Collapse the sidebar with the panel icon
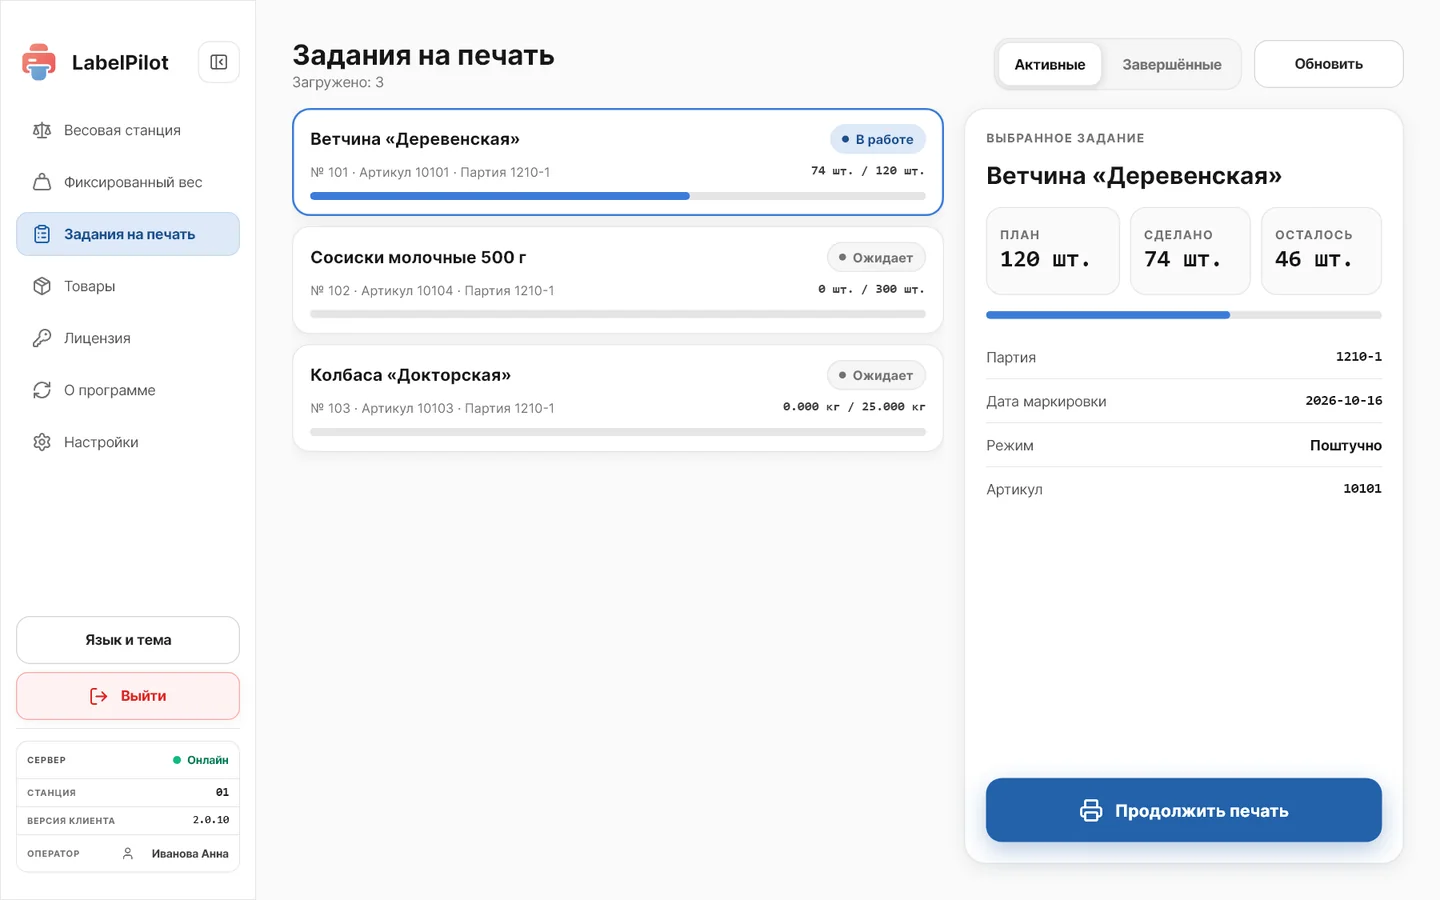 (219, 62)
